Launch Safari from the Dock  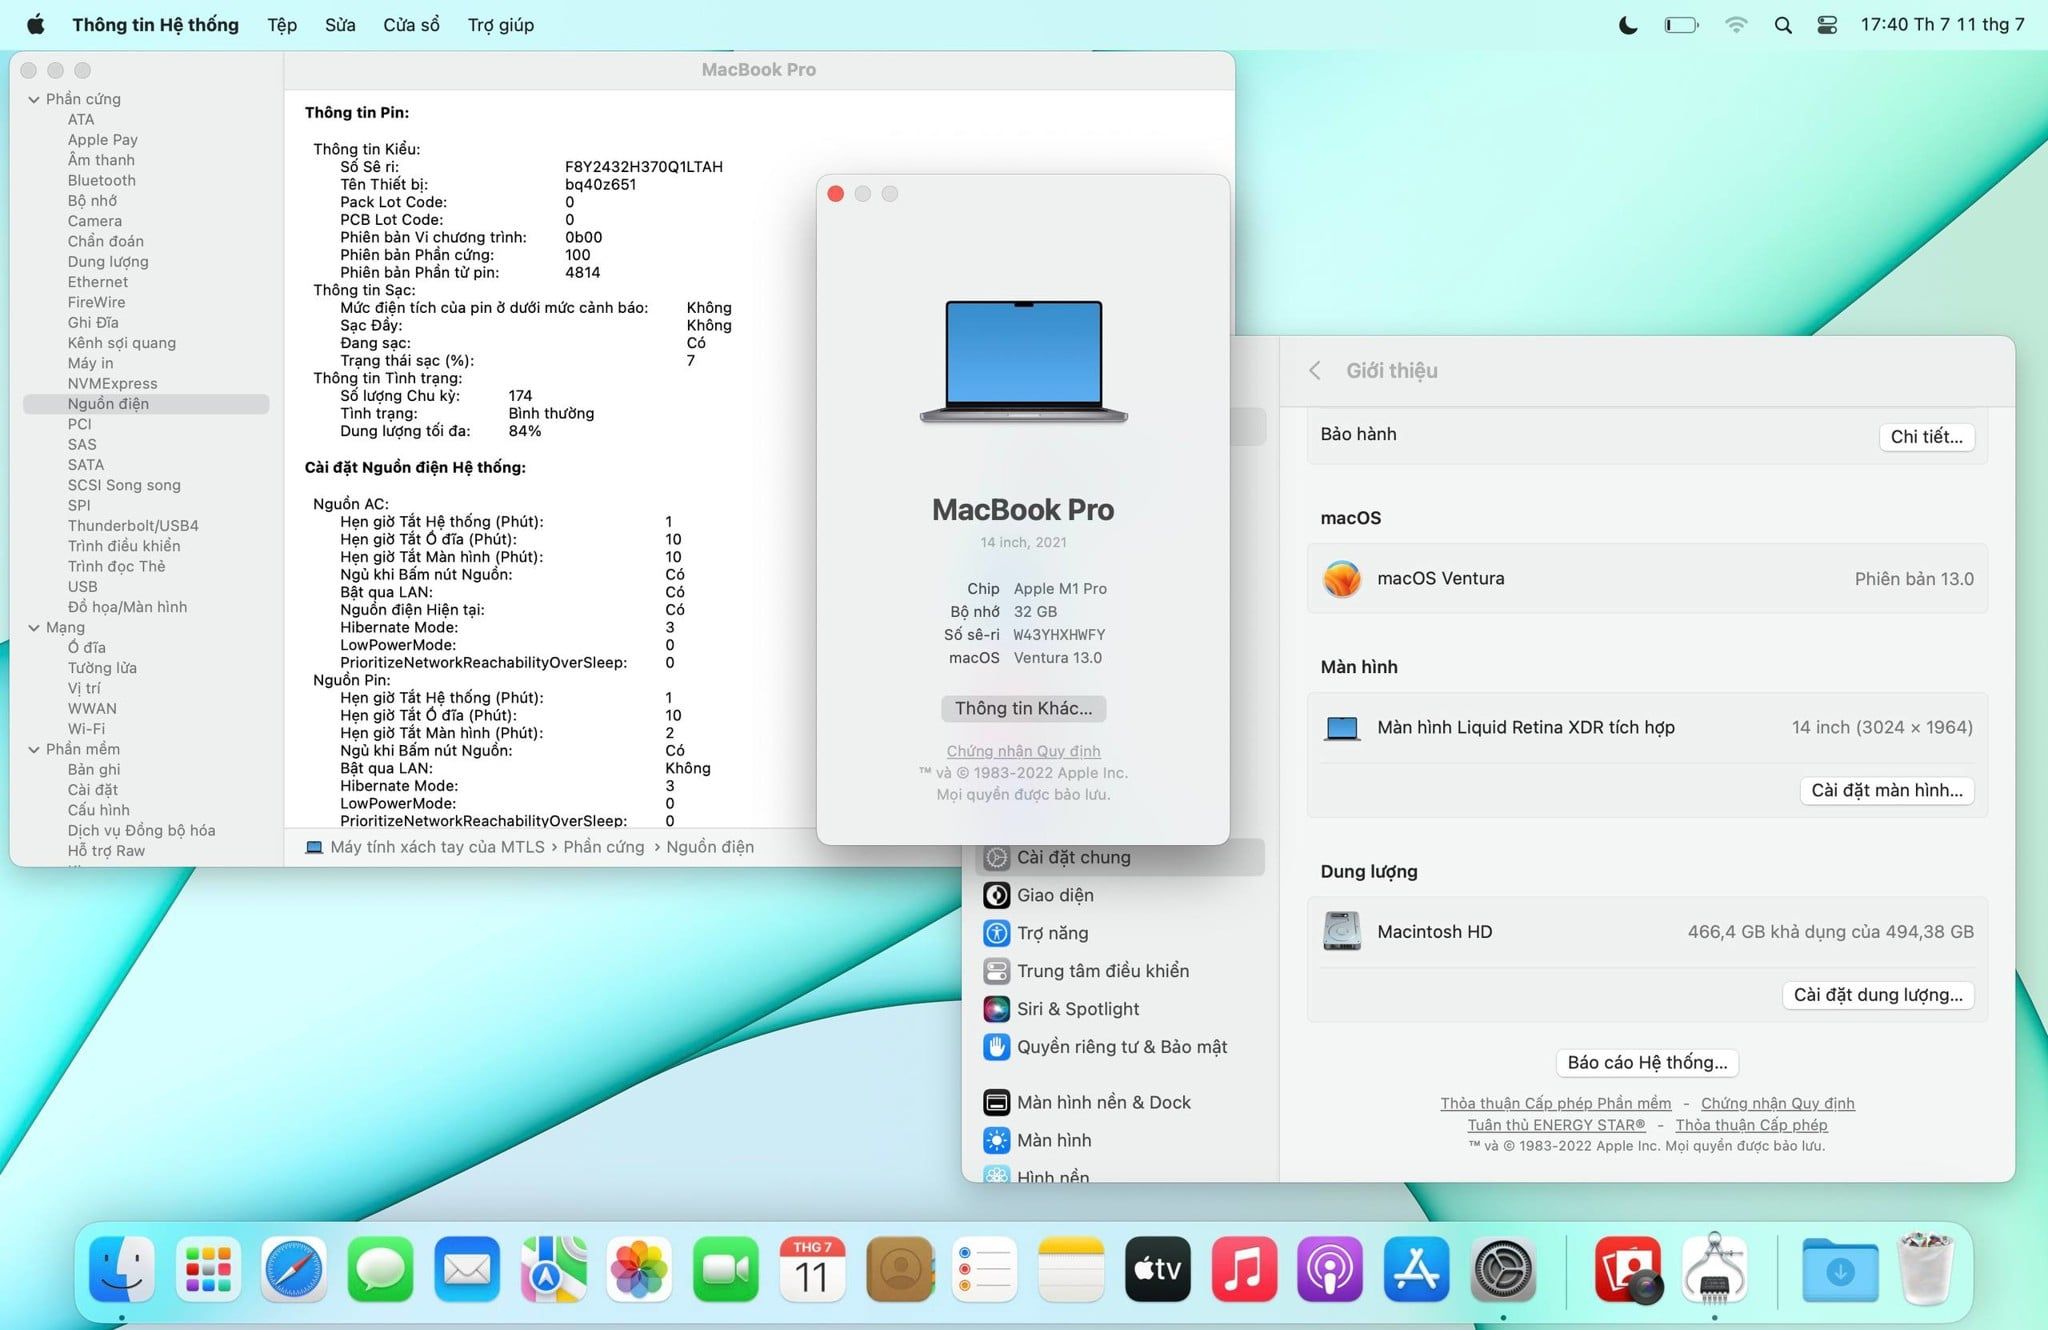point(294,1269)
